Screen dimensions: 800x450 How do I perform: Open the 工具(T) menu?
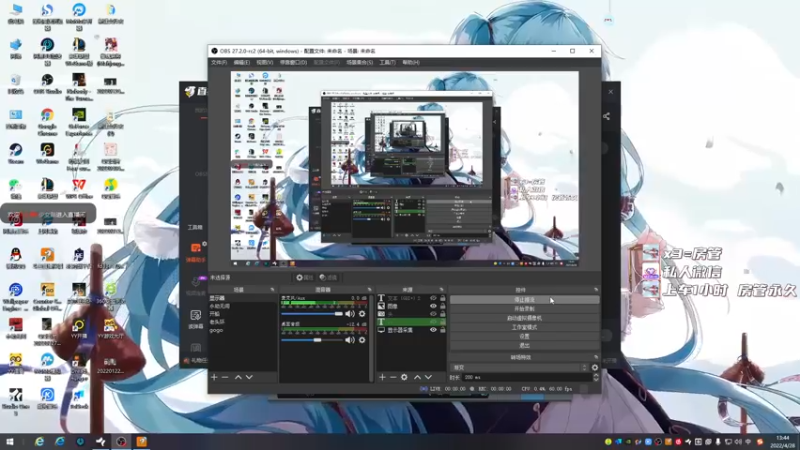click(x=387, y=62)
